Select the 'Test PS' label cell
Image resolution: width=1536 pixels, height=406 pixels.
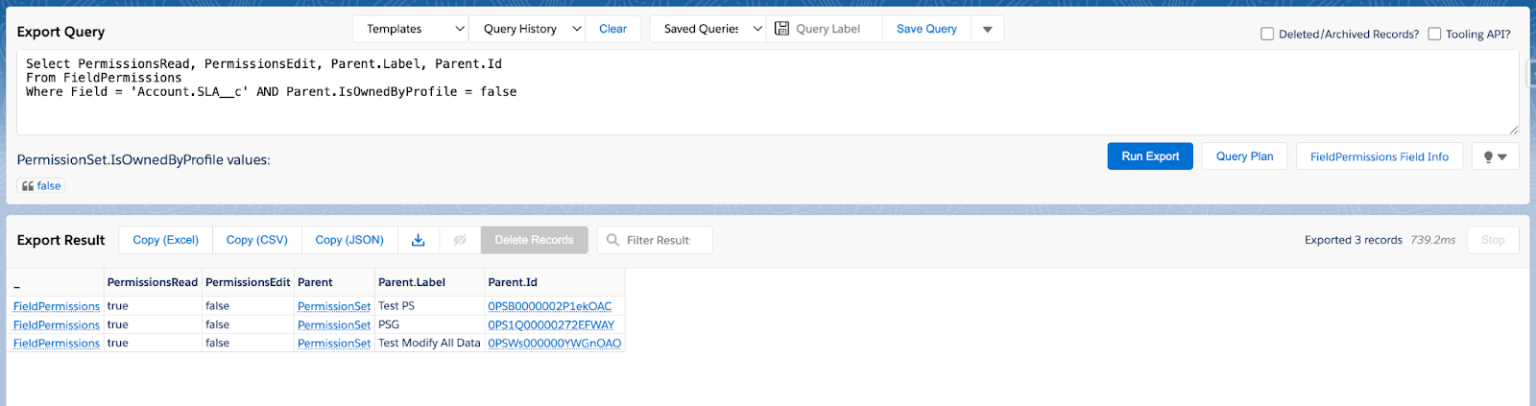[x=430, y=306]
